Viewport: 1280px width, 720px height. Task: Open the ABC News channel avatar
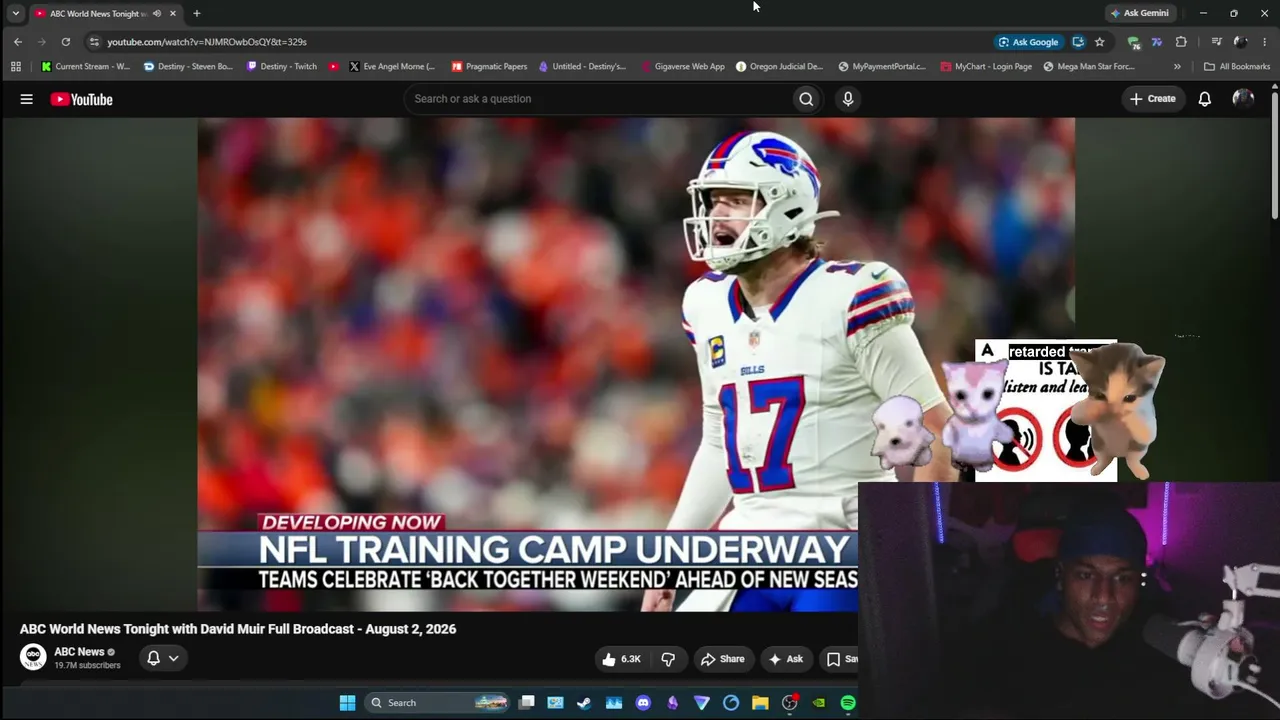(33, 657)
